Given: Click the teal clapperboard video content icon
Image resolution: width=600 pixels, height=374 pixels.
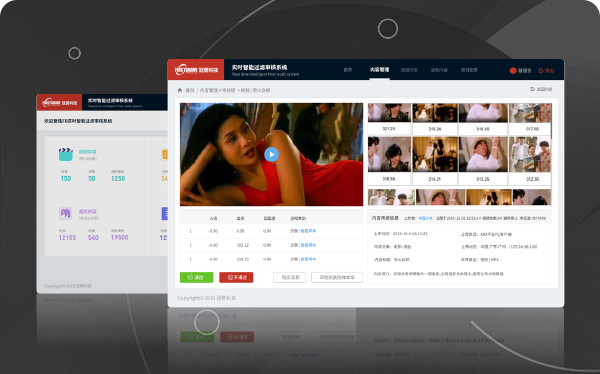Looking at the screenshot, I should click(x=66, y=154).
